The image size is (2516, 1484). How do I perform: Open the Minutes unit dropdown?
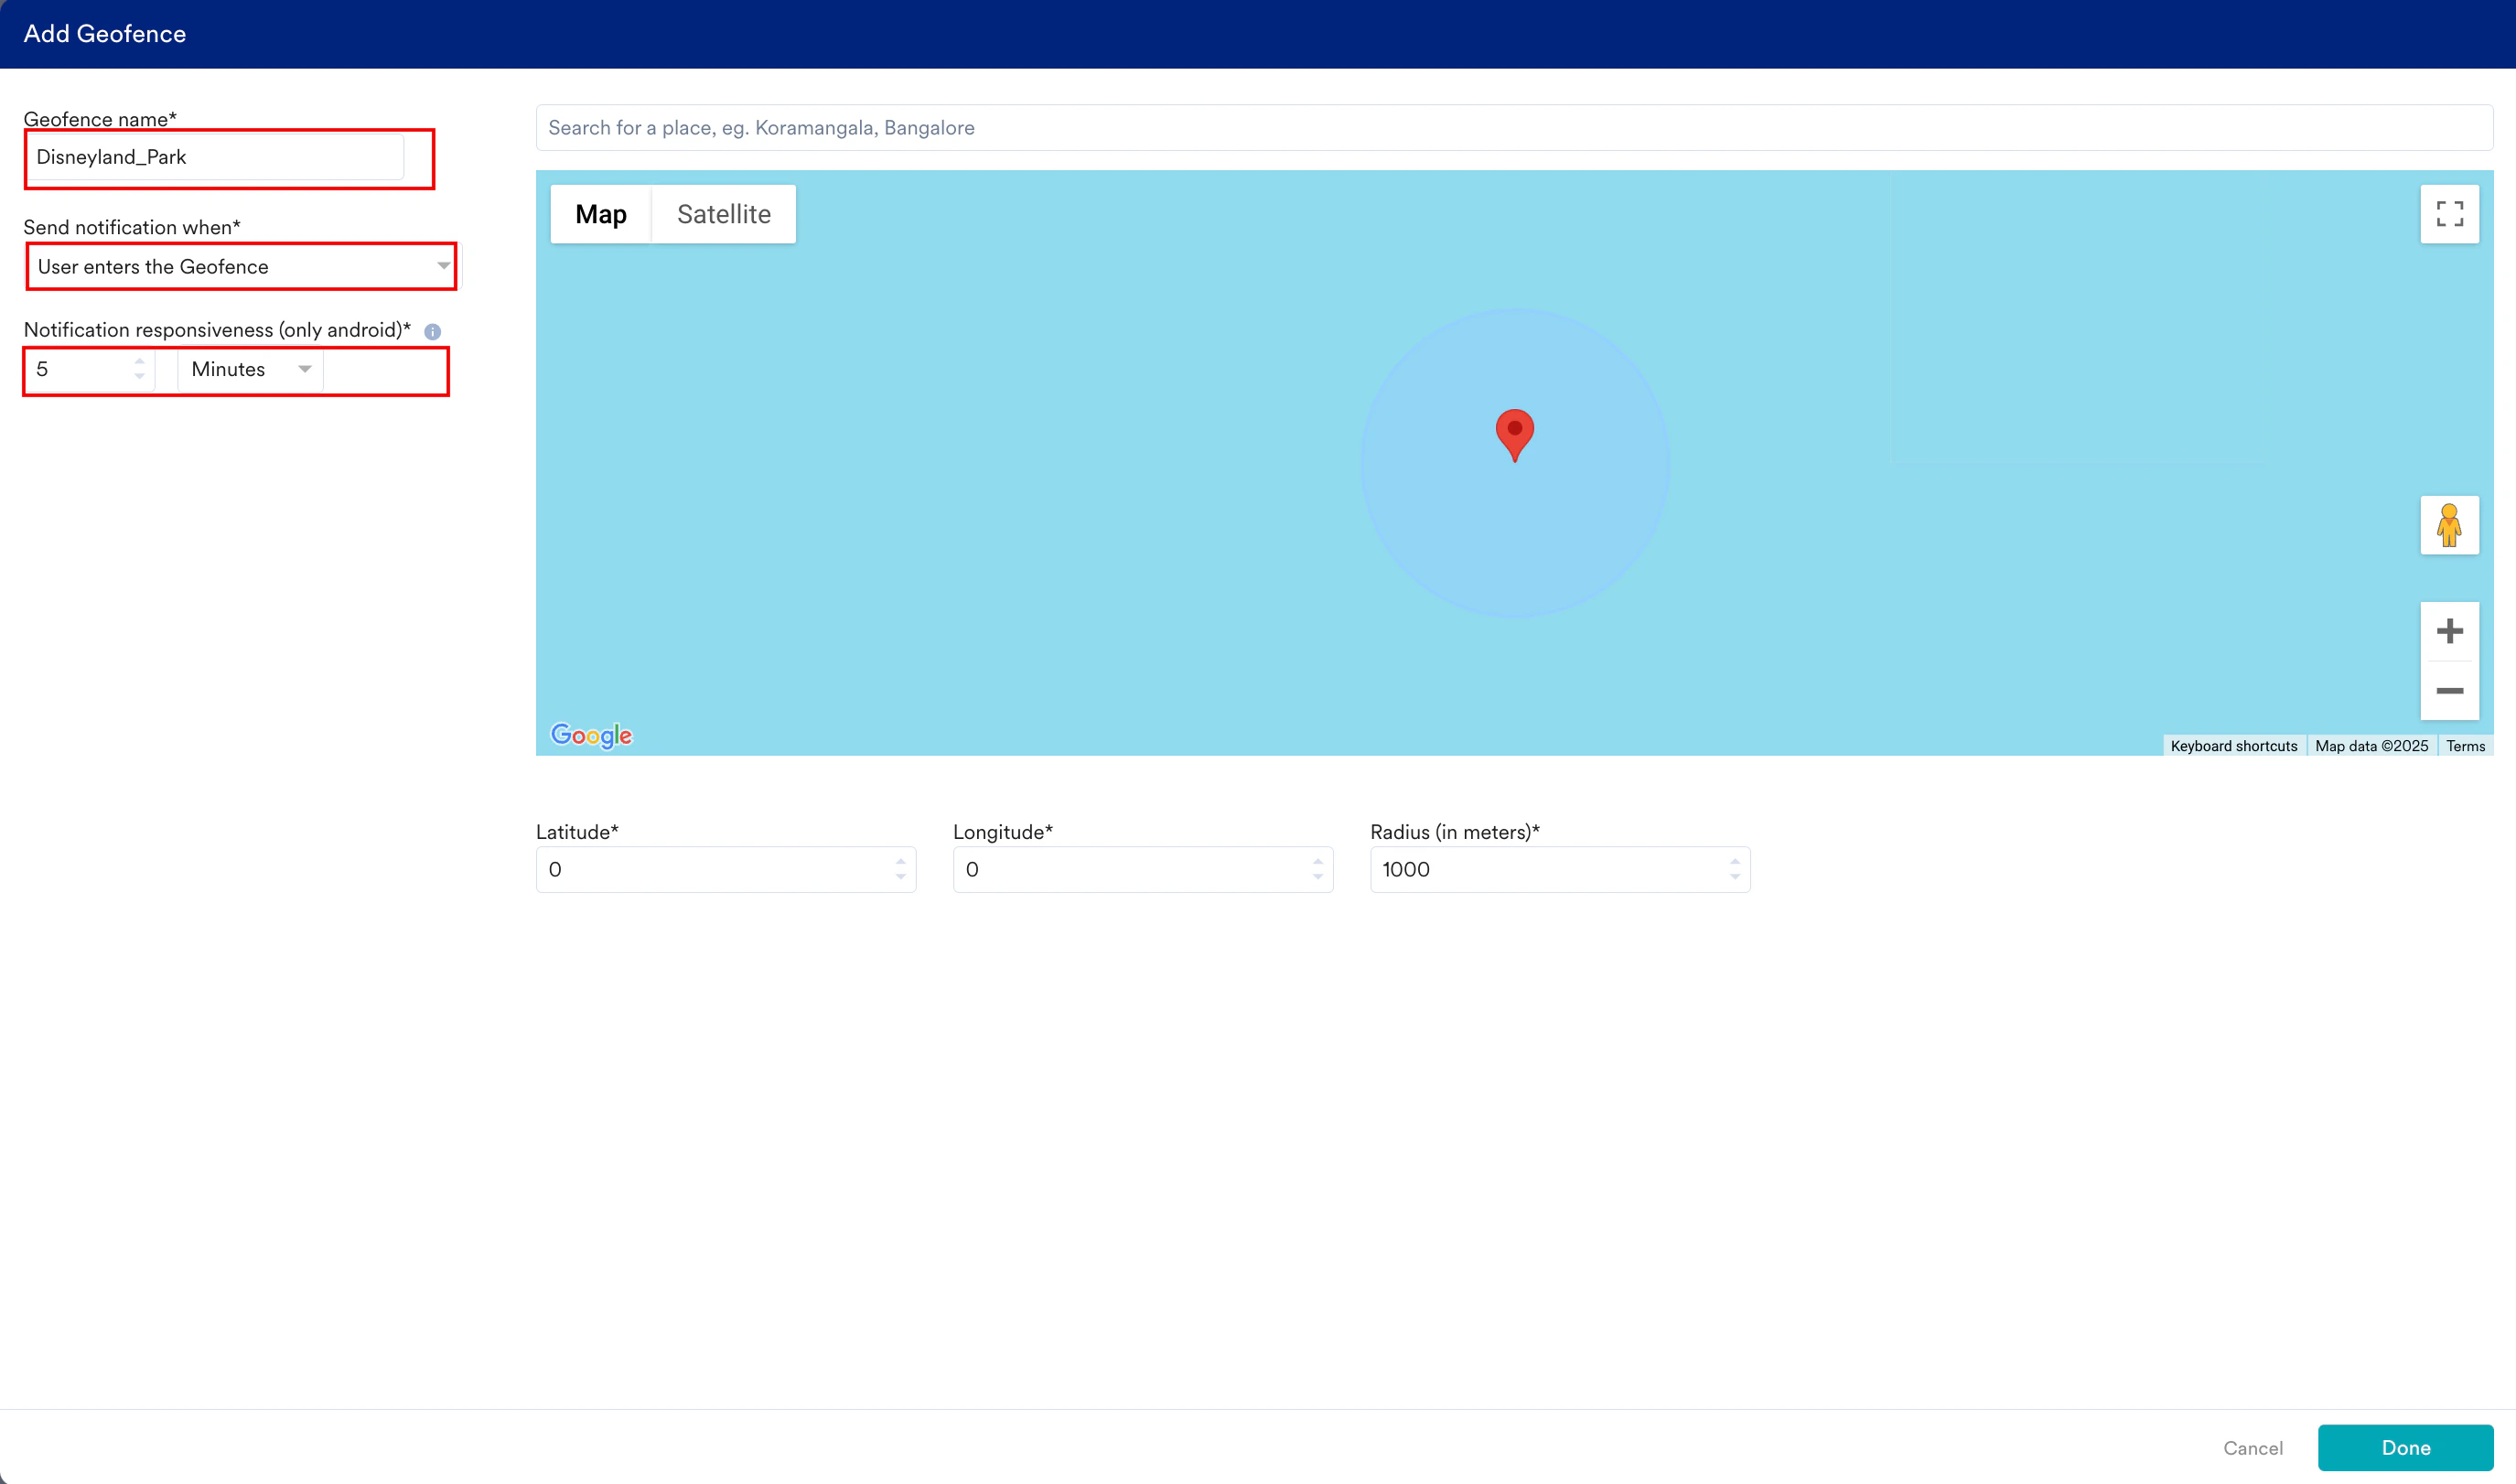tap(250, 370)
